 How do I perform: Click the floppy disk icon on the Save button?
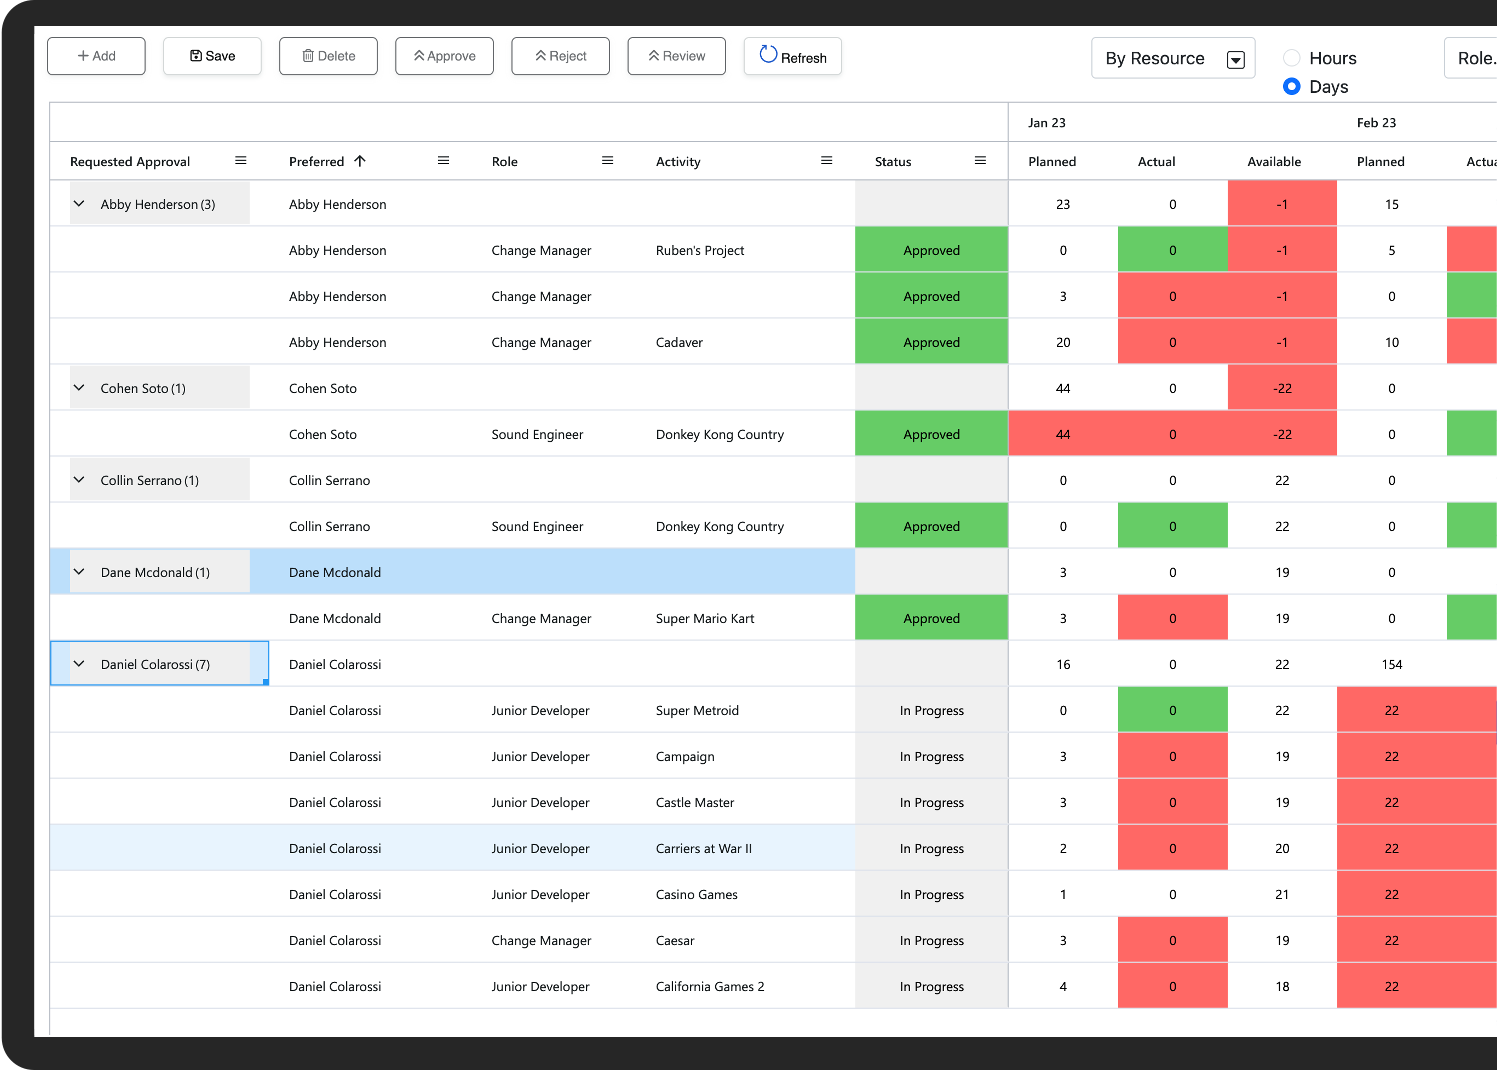click(195, 56)
